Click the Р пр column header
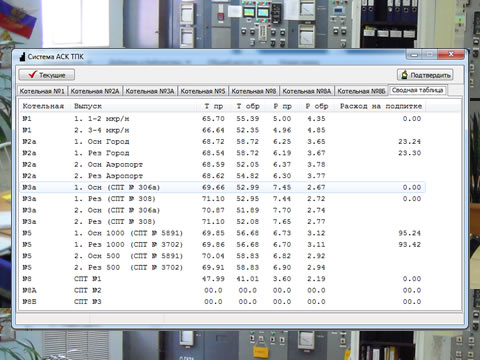 tap(282, 106)
